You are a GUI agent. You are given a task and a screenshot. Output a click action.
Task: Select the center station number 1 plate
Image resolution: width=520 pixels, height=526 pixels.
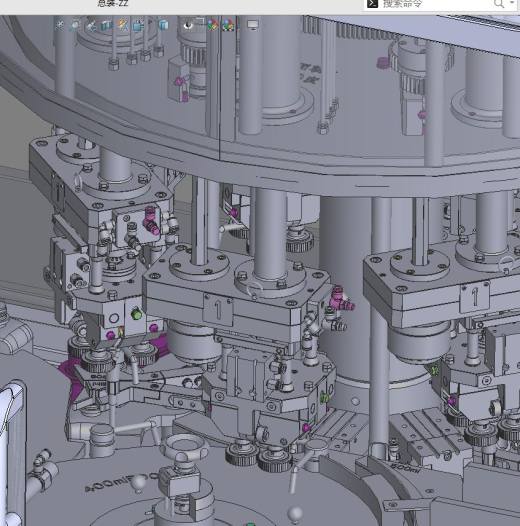[218, 309]
